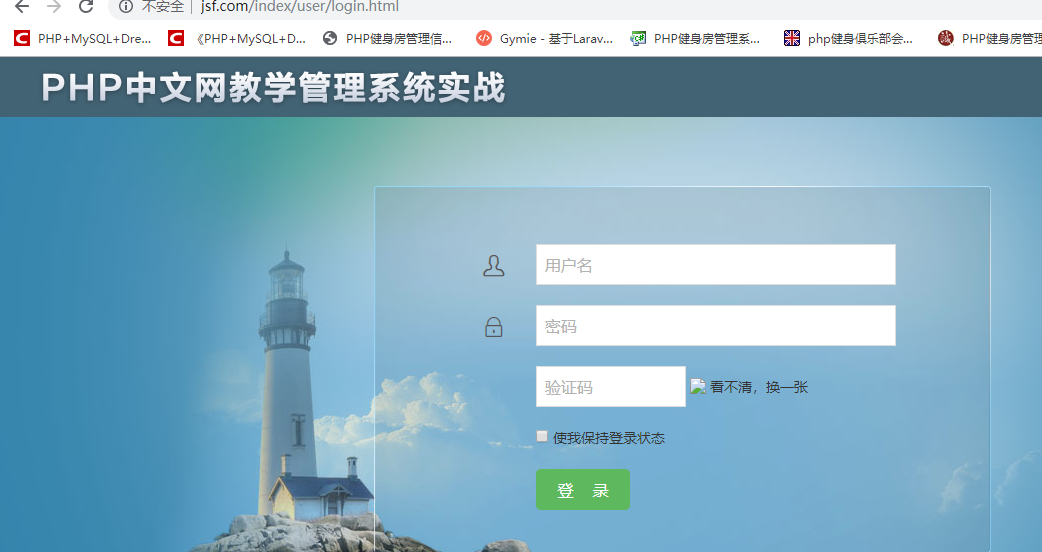
Task: Open the PHP健身房管理信... bookmark
Action: tap(387, 39)
